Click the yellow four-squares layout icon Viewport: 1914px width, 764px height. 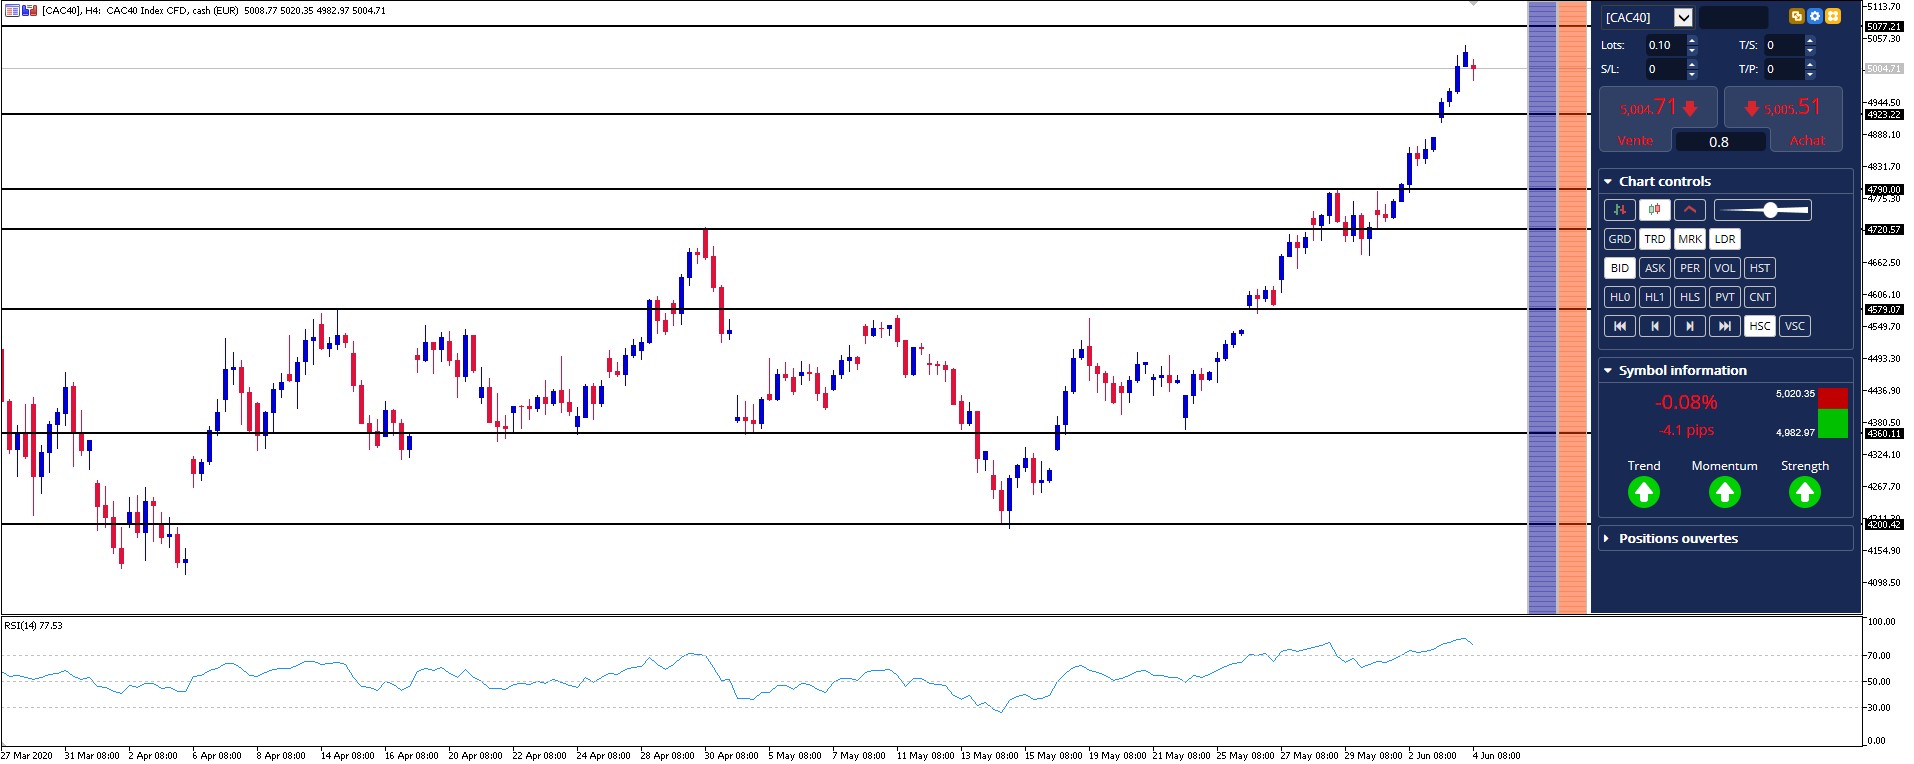click(x=1832, y=16)
